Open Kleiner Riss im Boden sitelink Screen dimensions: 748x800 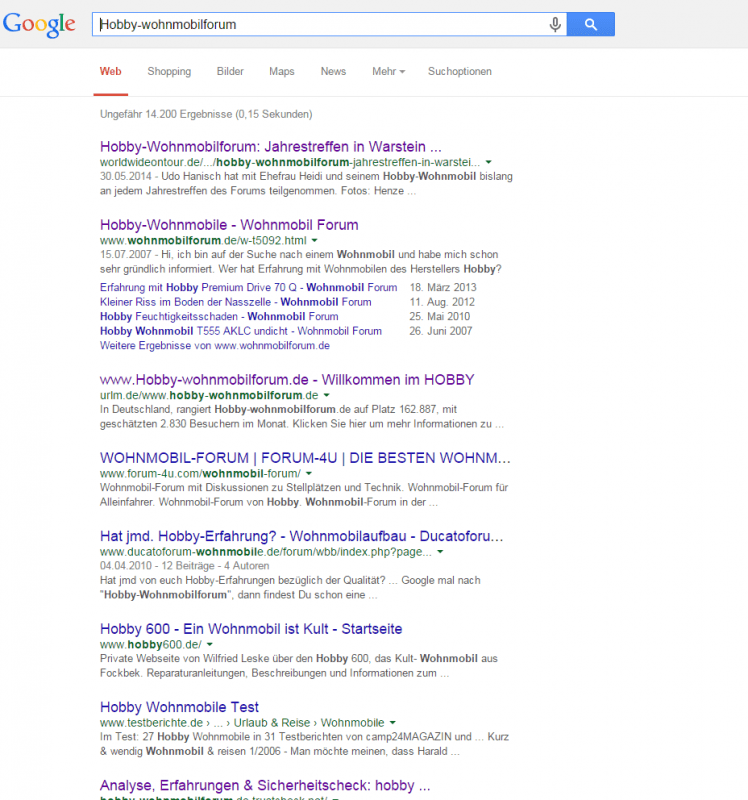pyautogui.click(x=235, y=301)
